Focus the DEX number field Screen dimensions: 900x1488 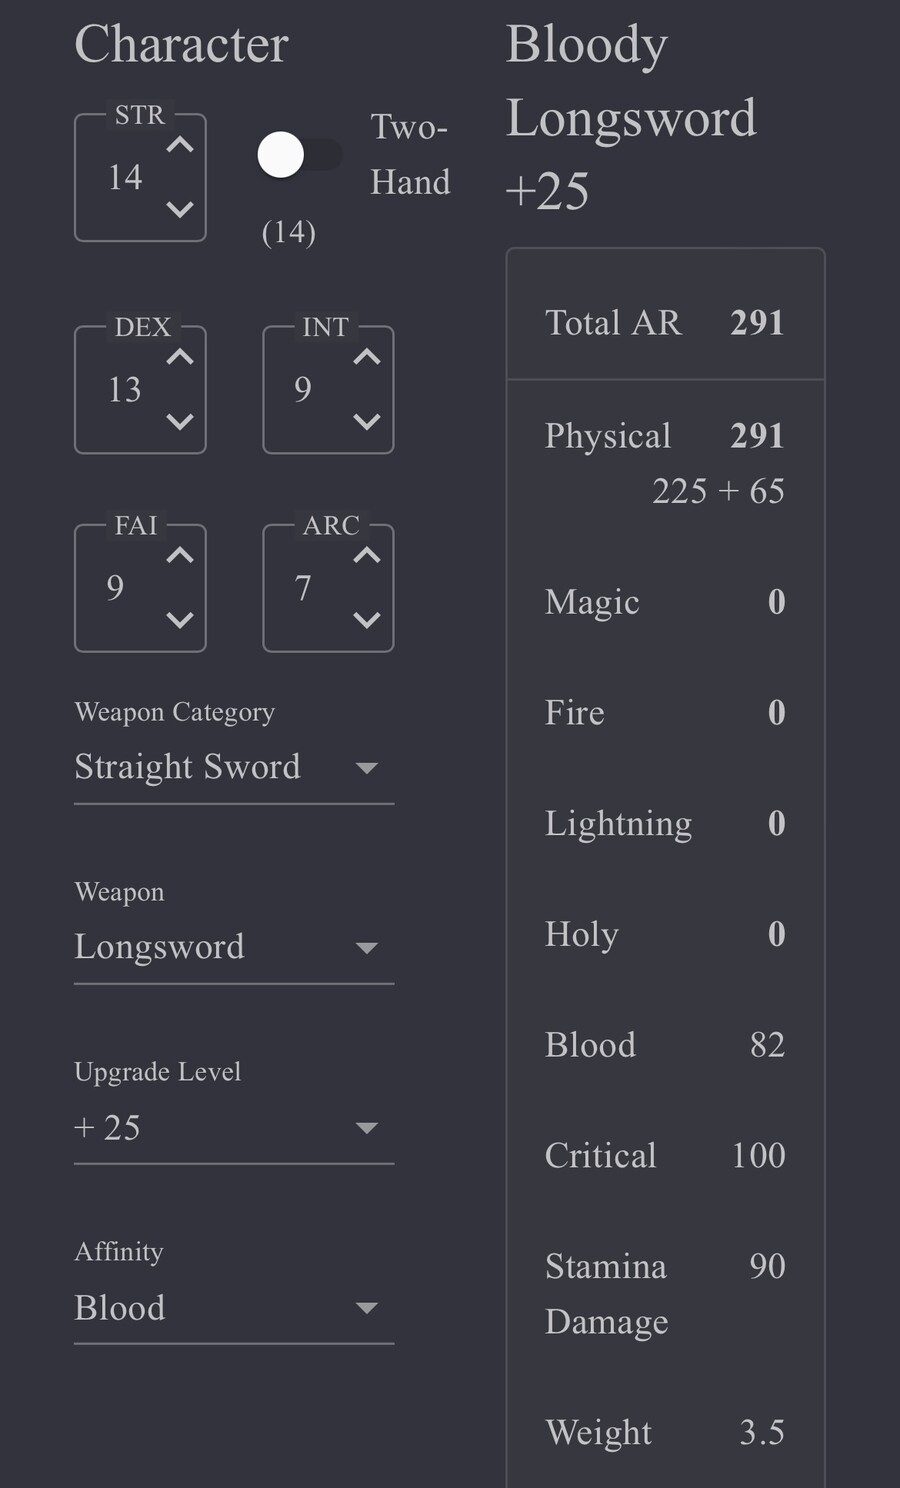click(x=126, y=390)
